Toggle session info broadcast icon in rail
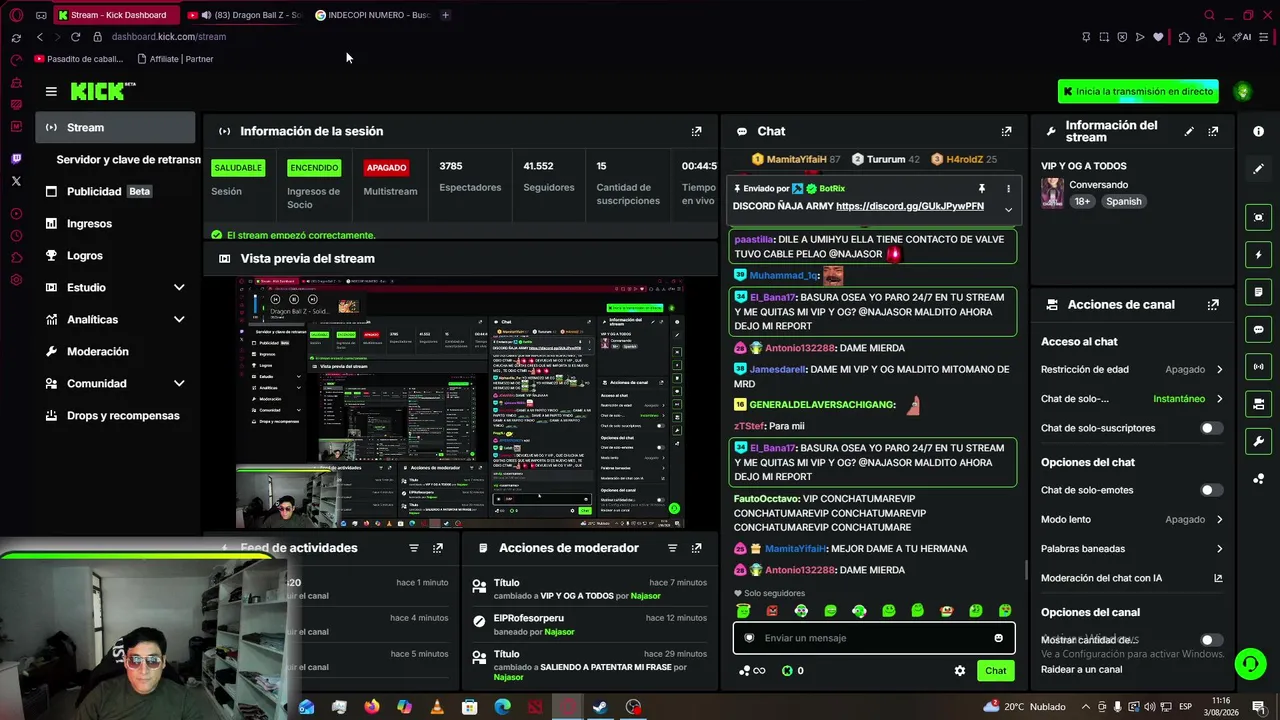 point(1258,367)
